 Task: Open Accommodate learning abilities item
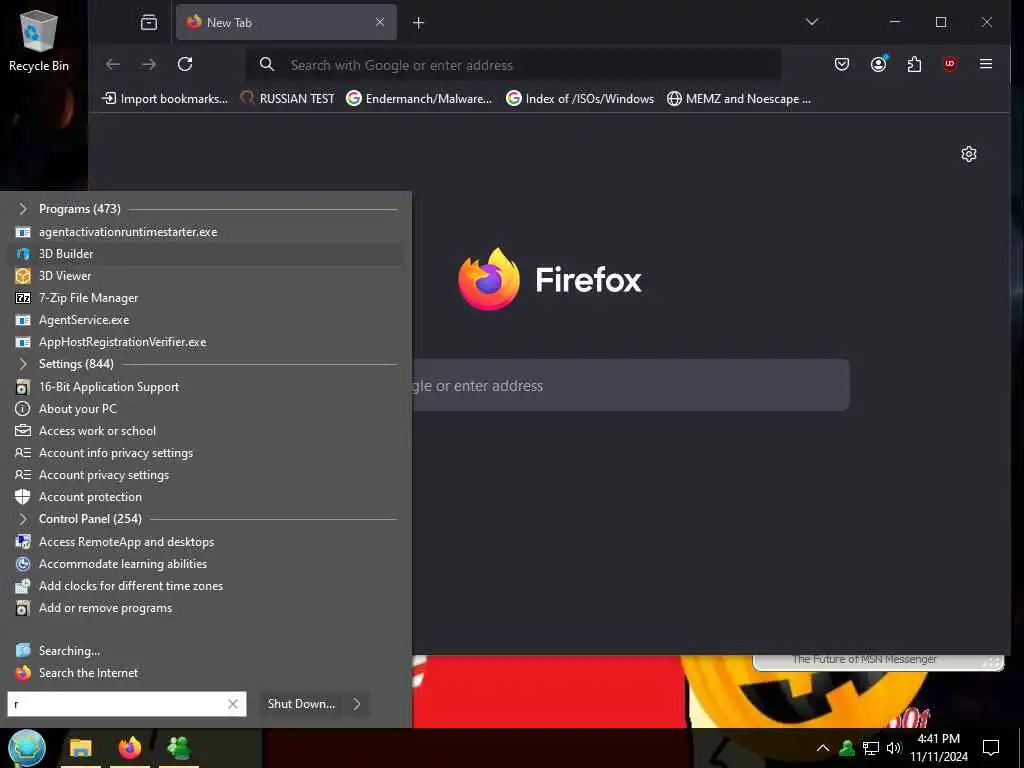tap(206, 564)
